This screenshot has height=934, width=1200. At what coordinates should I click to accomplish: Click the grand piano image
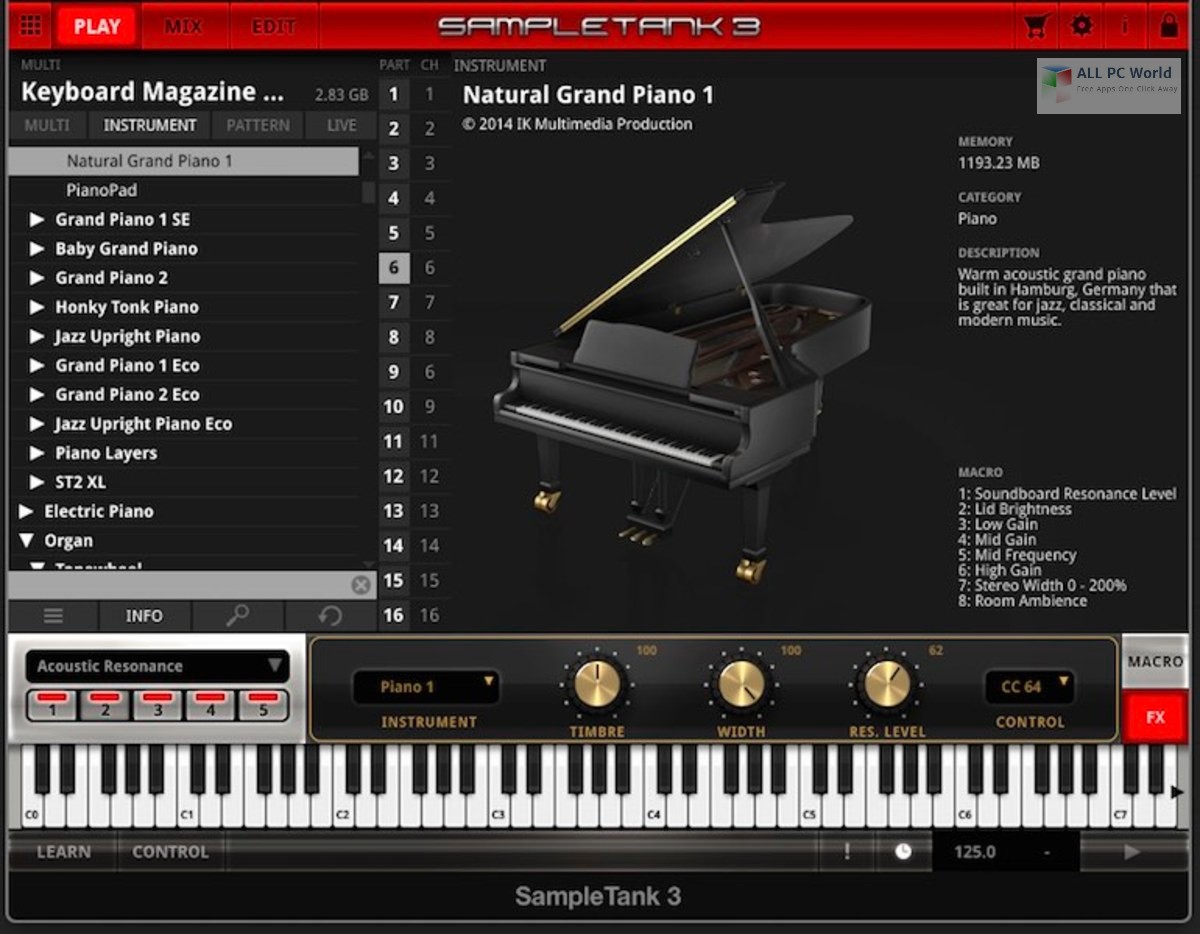684,382
